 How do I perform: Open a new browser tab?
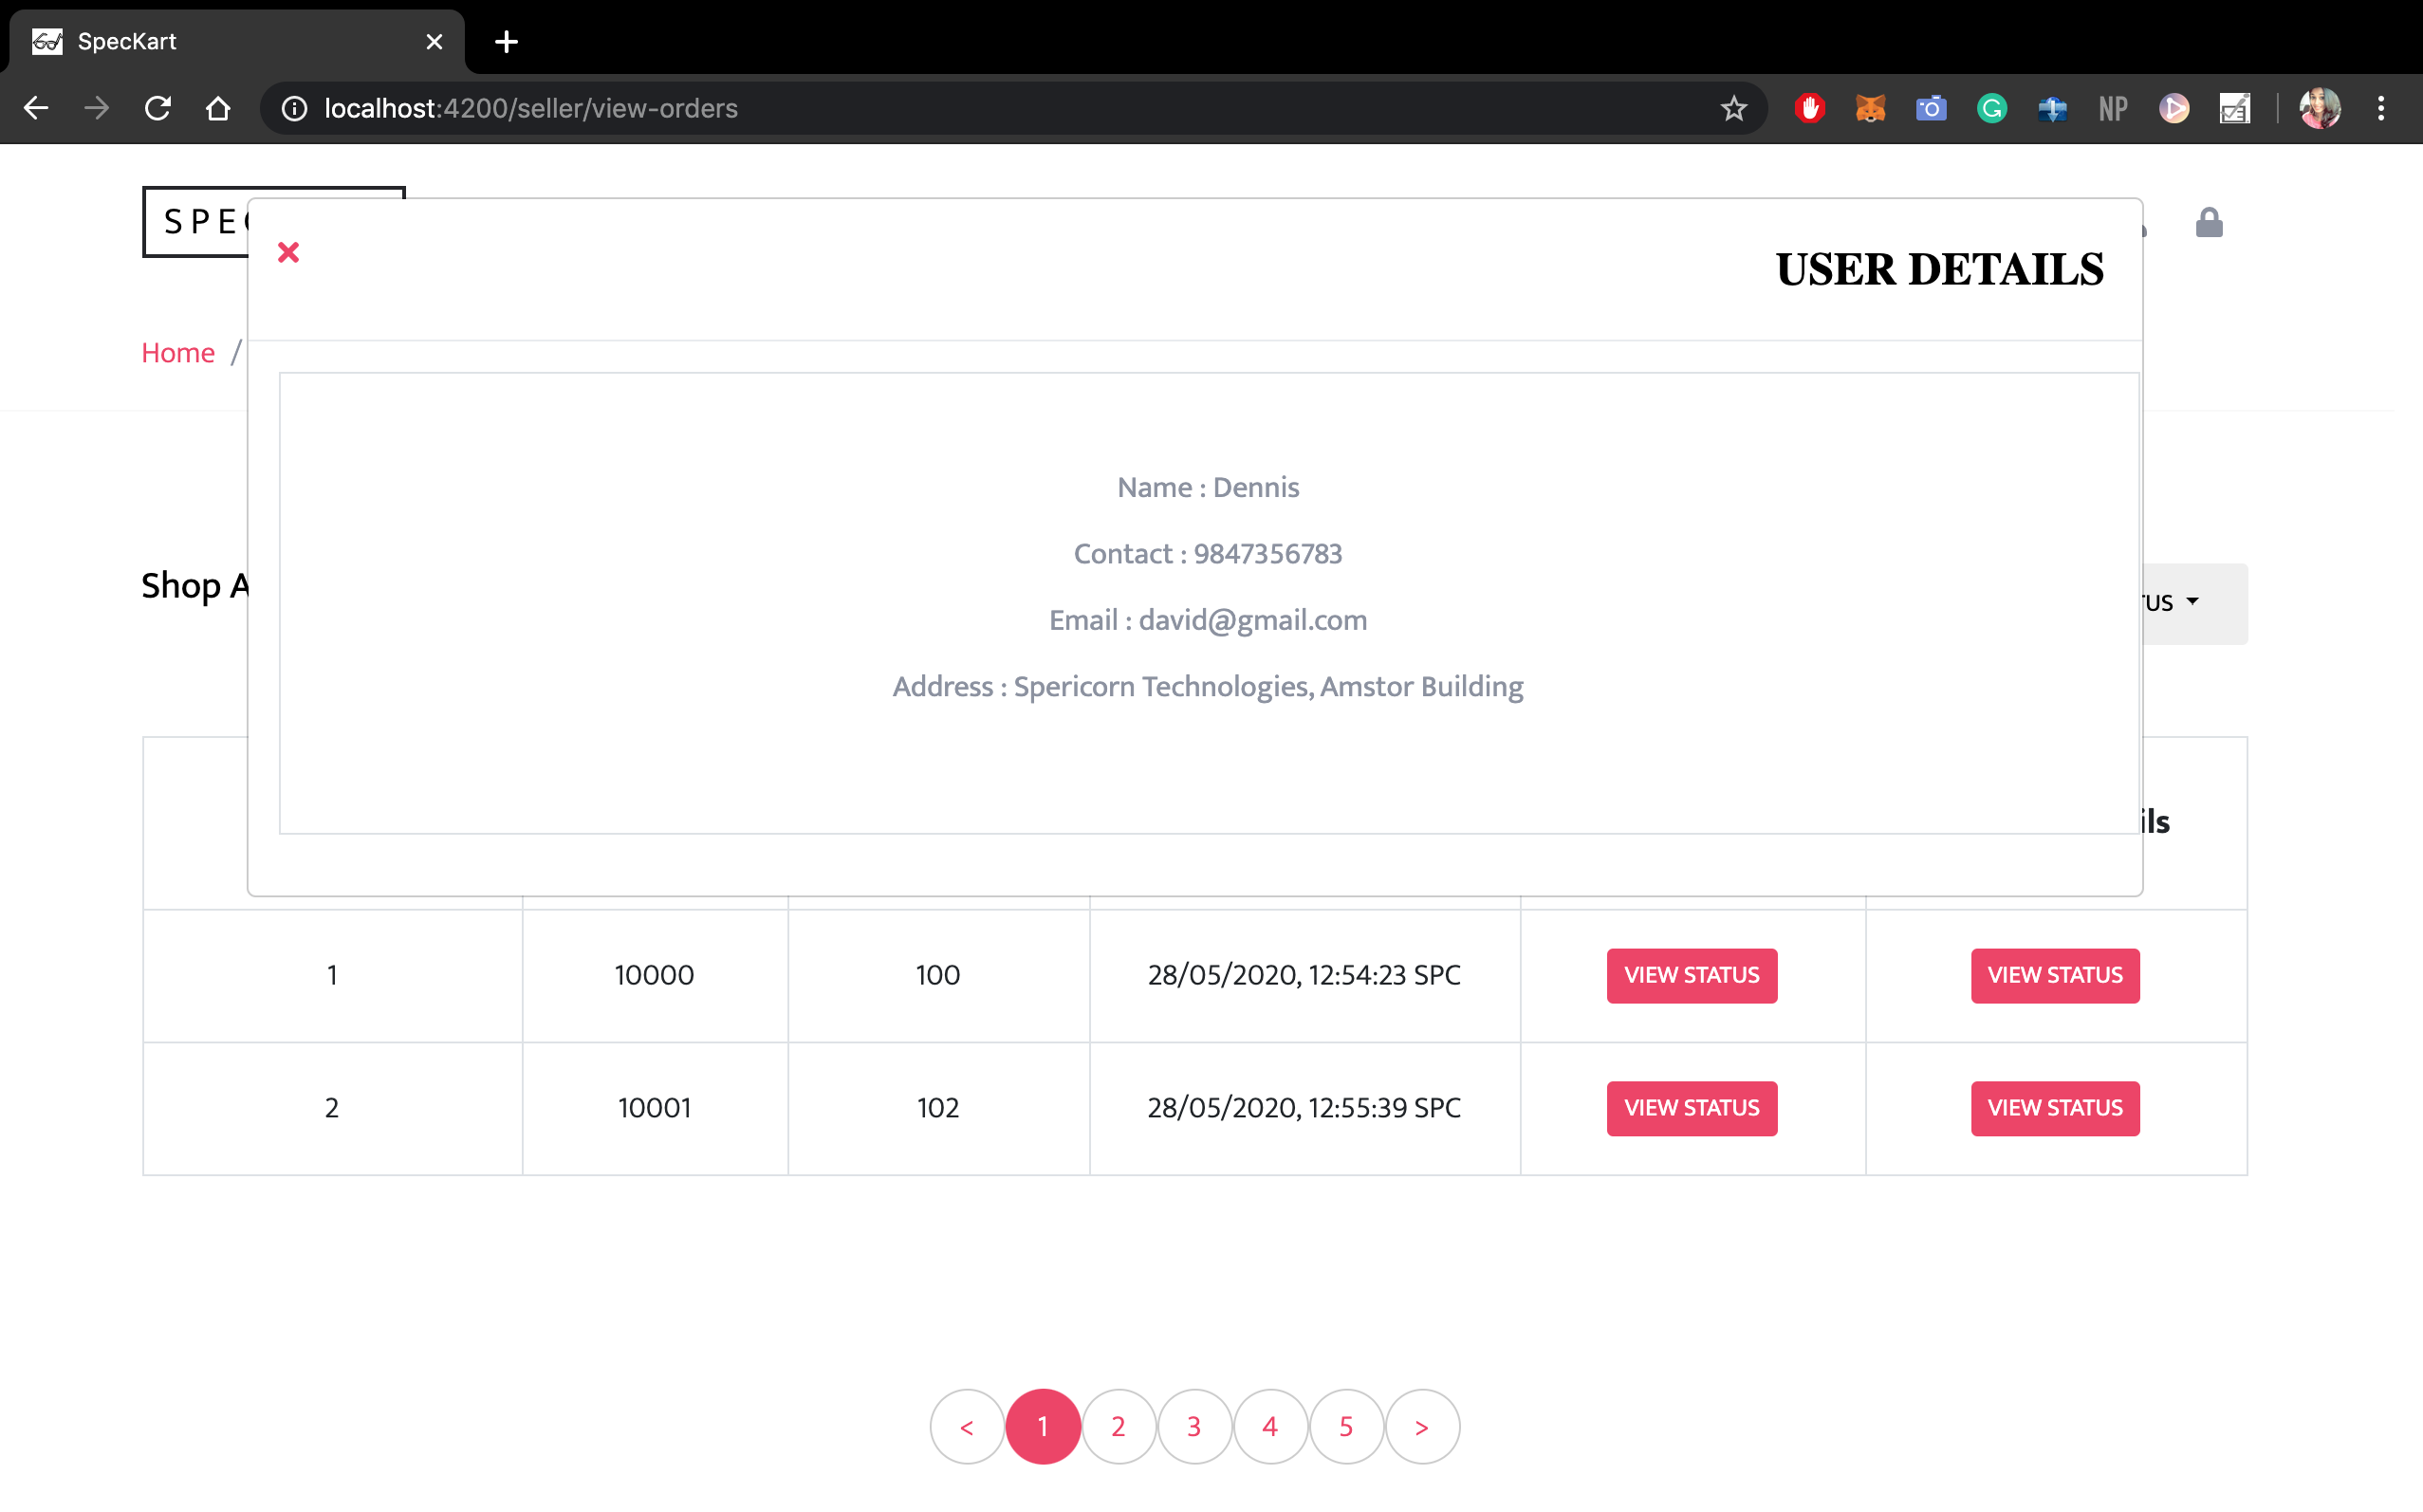coord(506,42)
